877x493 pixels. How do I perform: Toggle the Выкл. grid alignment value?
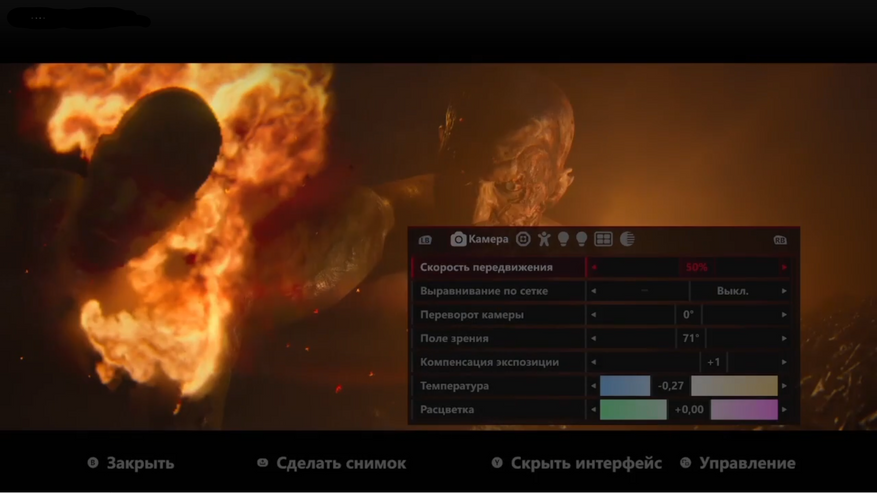click(732, 291)
